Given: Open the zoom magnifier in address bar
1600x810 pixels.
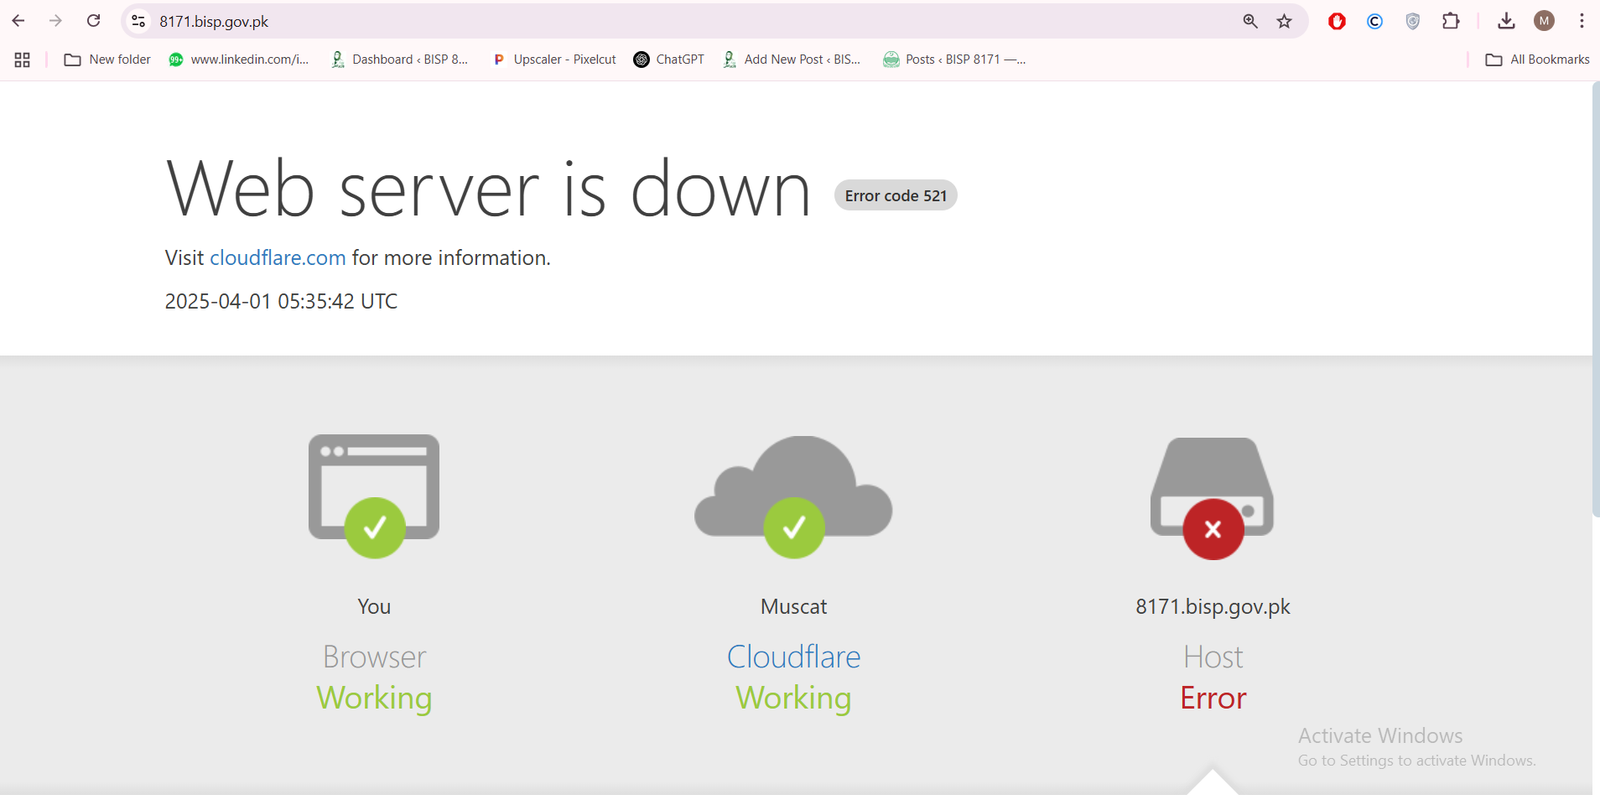Looking at the screenshot, I should 1250,21.
